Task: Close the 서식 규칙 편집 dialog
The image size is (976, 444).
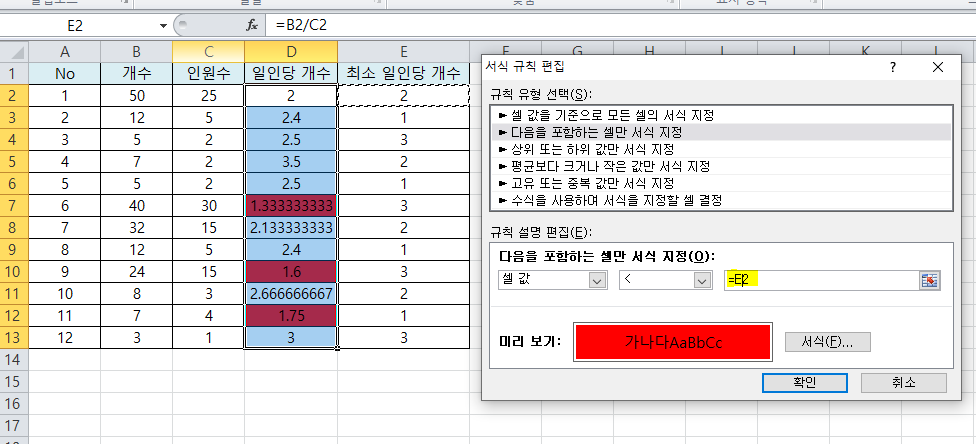Action: [938, 67]
